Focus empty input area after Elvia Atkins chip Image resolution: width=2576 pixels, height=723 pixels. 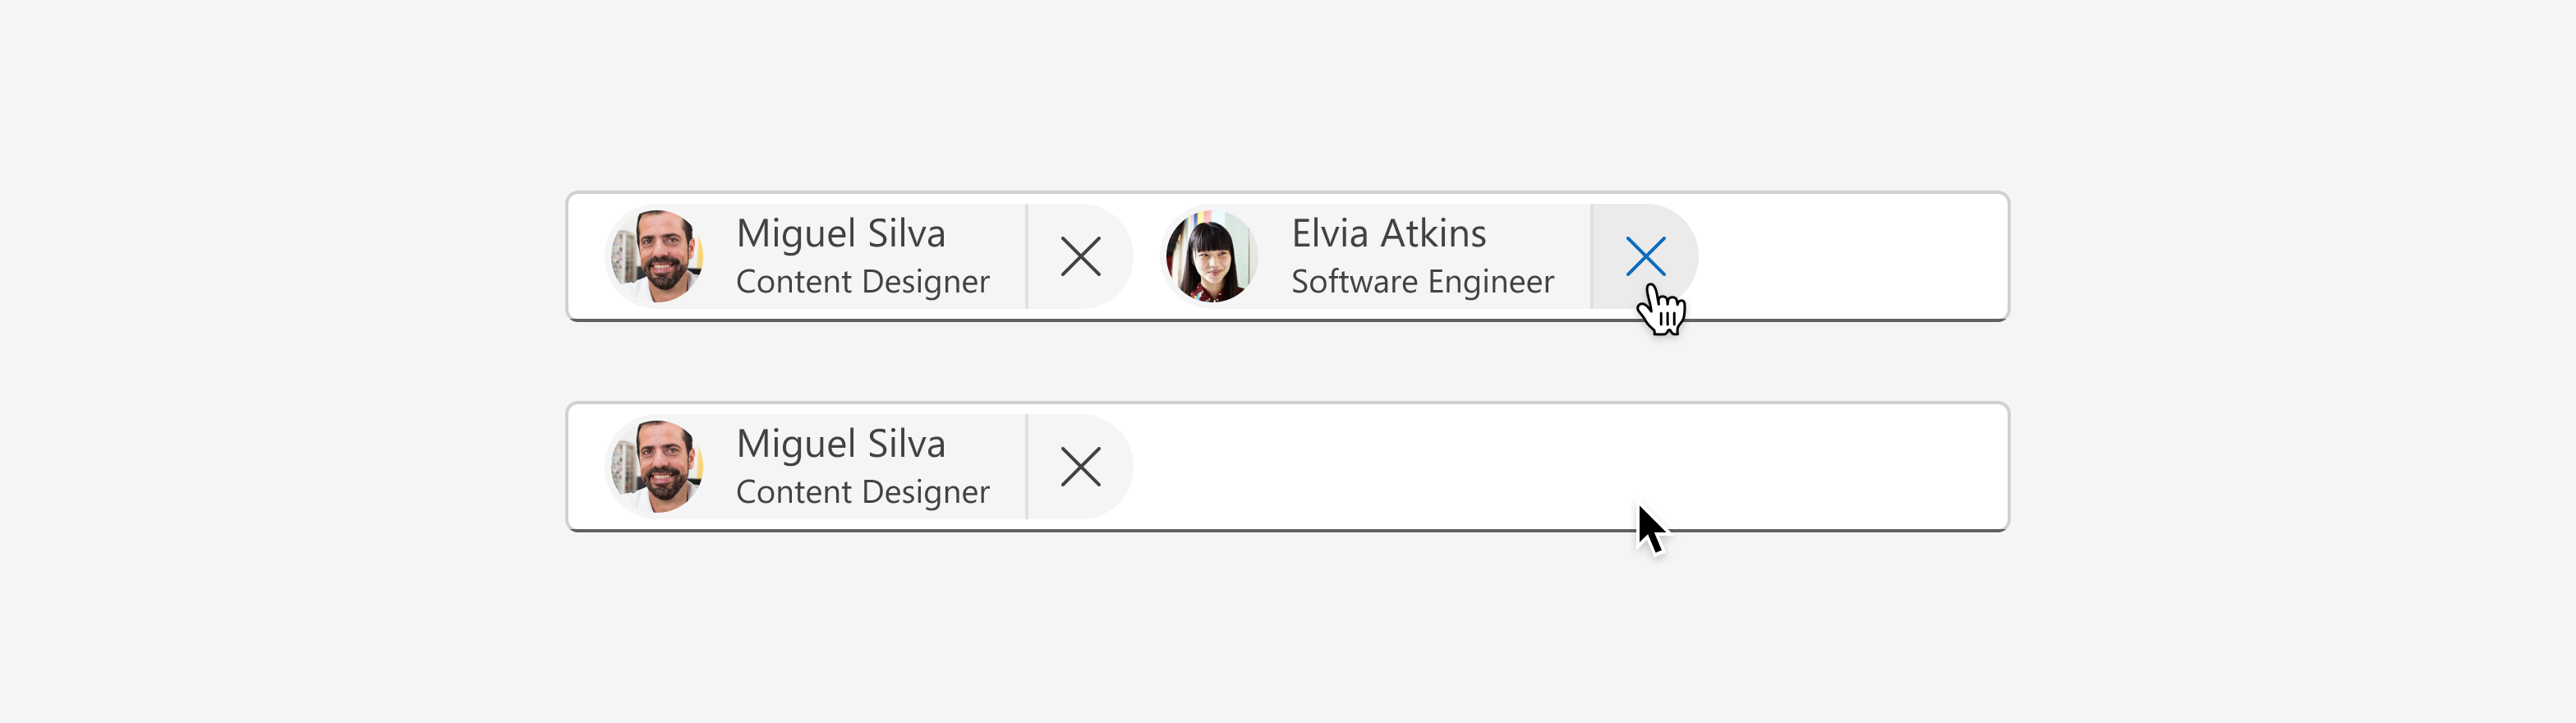pyautogui.click(x=1850, y=257)
